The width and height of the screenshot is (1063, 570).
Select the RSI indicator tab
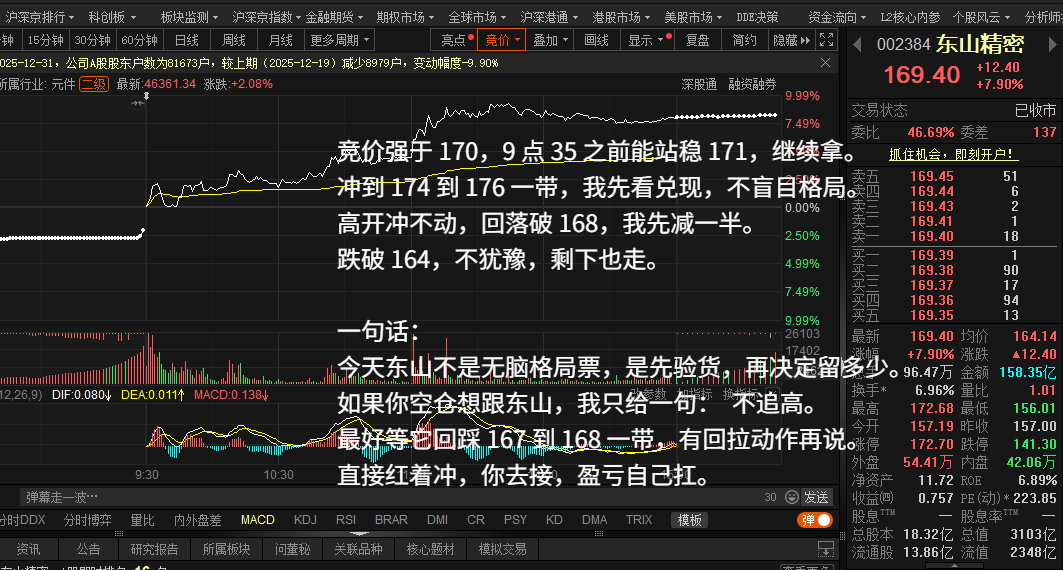pos(346,520)
